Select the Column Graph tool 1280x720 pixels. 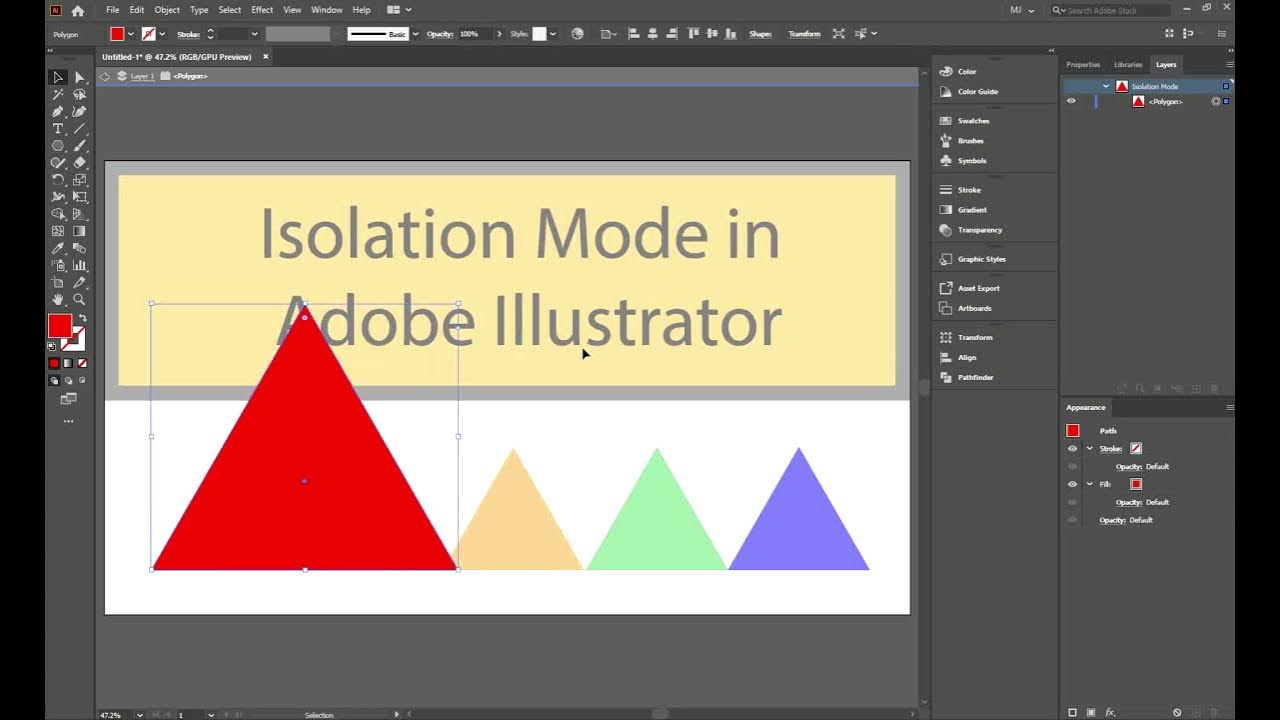pyautogui.click(x=79, y=265)
